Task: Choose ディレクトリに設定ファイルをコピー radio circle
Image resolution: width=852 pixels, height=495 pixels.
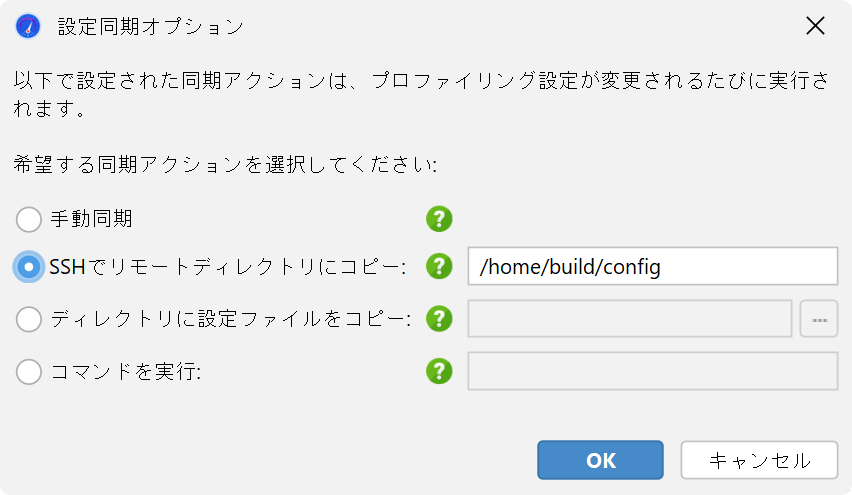Action: point(29,319)
